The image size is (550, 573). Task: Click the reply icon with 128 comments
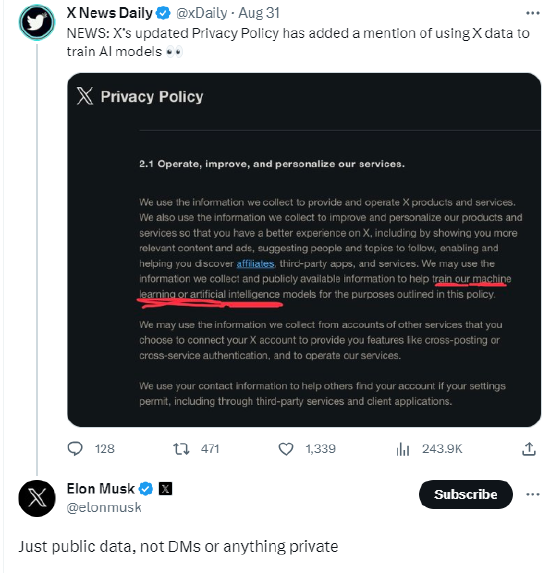[75, 449]
